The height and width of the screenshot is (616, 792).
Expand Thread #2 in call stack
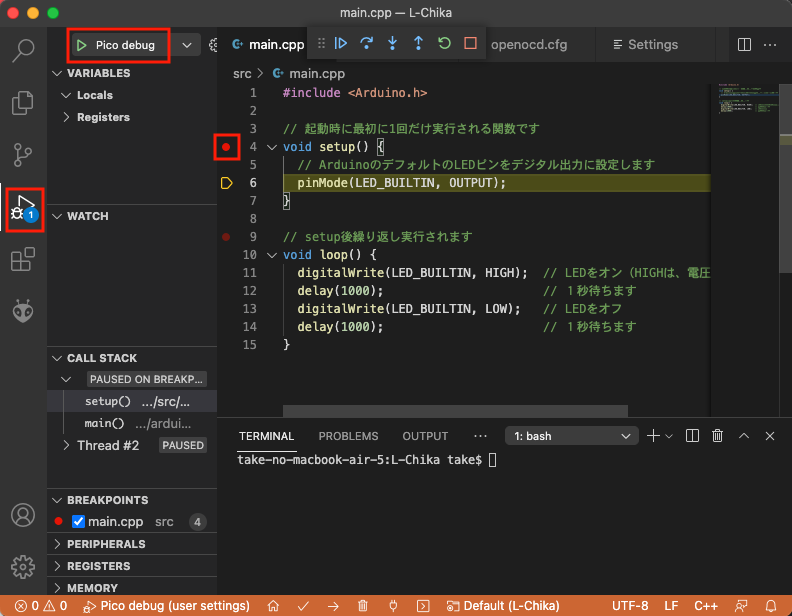point(67,445)
